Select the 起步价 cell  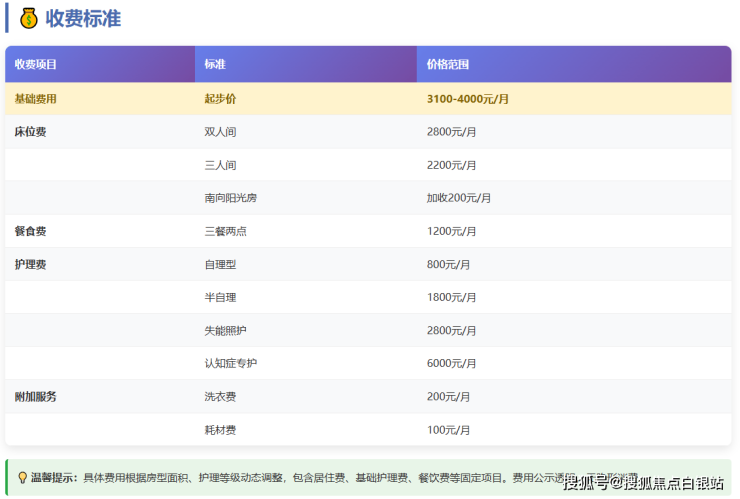(220, 99)
